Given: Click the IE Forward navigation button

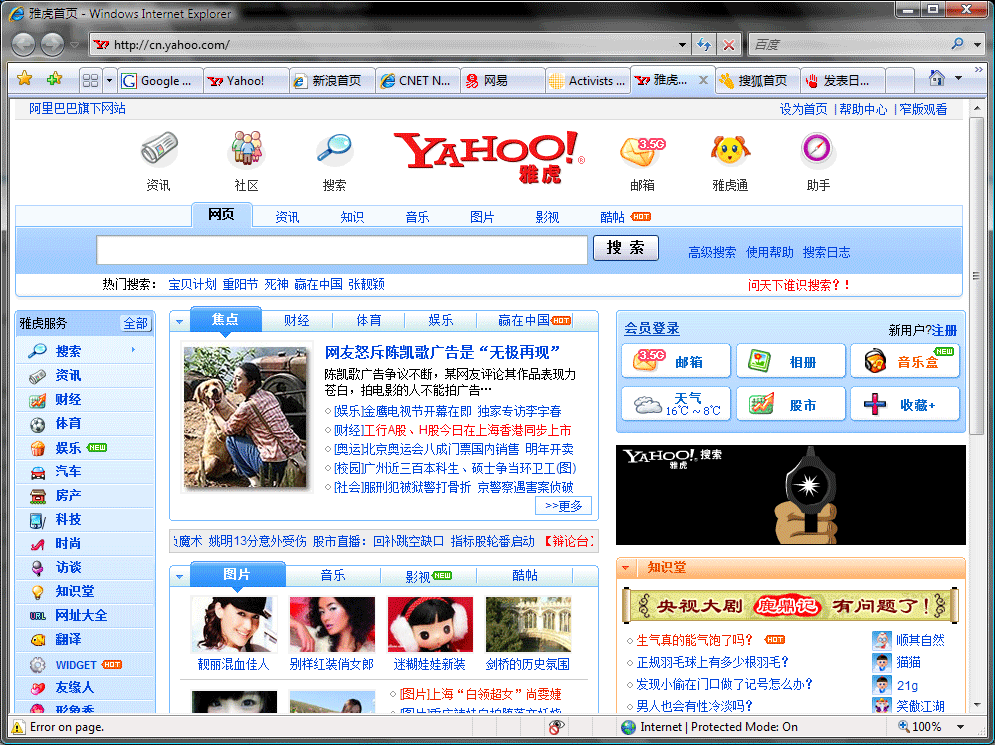Looking at the screenshot, I should click(52, 44).
